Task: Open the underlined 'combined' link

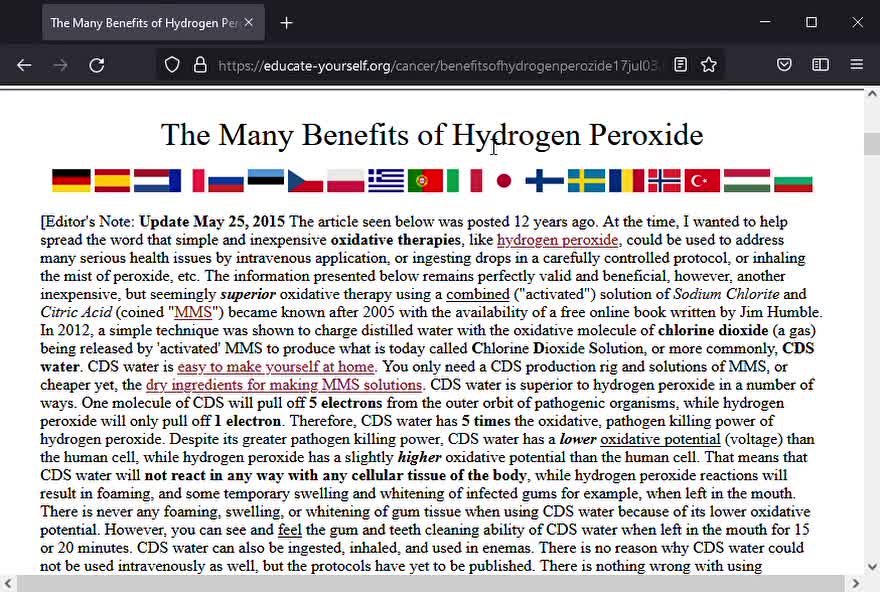Action: 478,294
